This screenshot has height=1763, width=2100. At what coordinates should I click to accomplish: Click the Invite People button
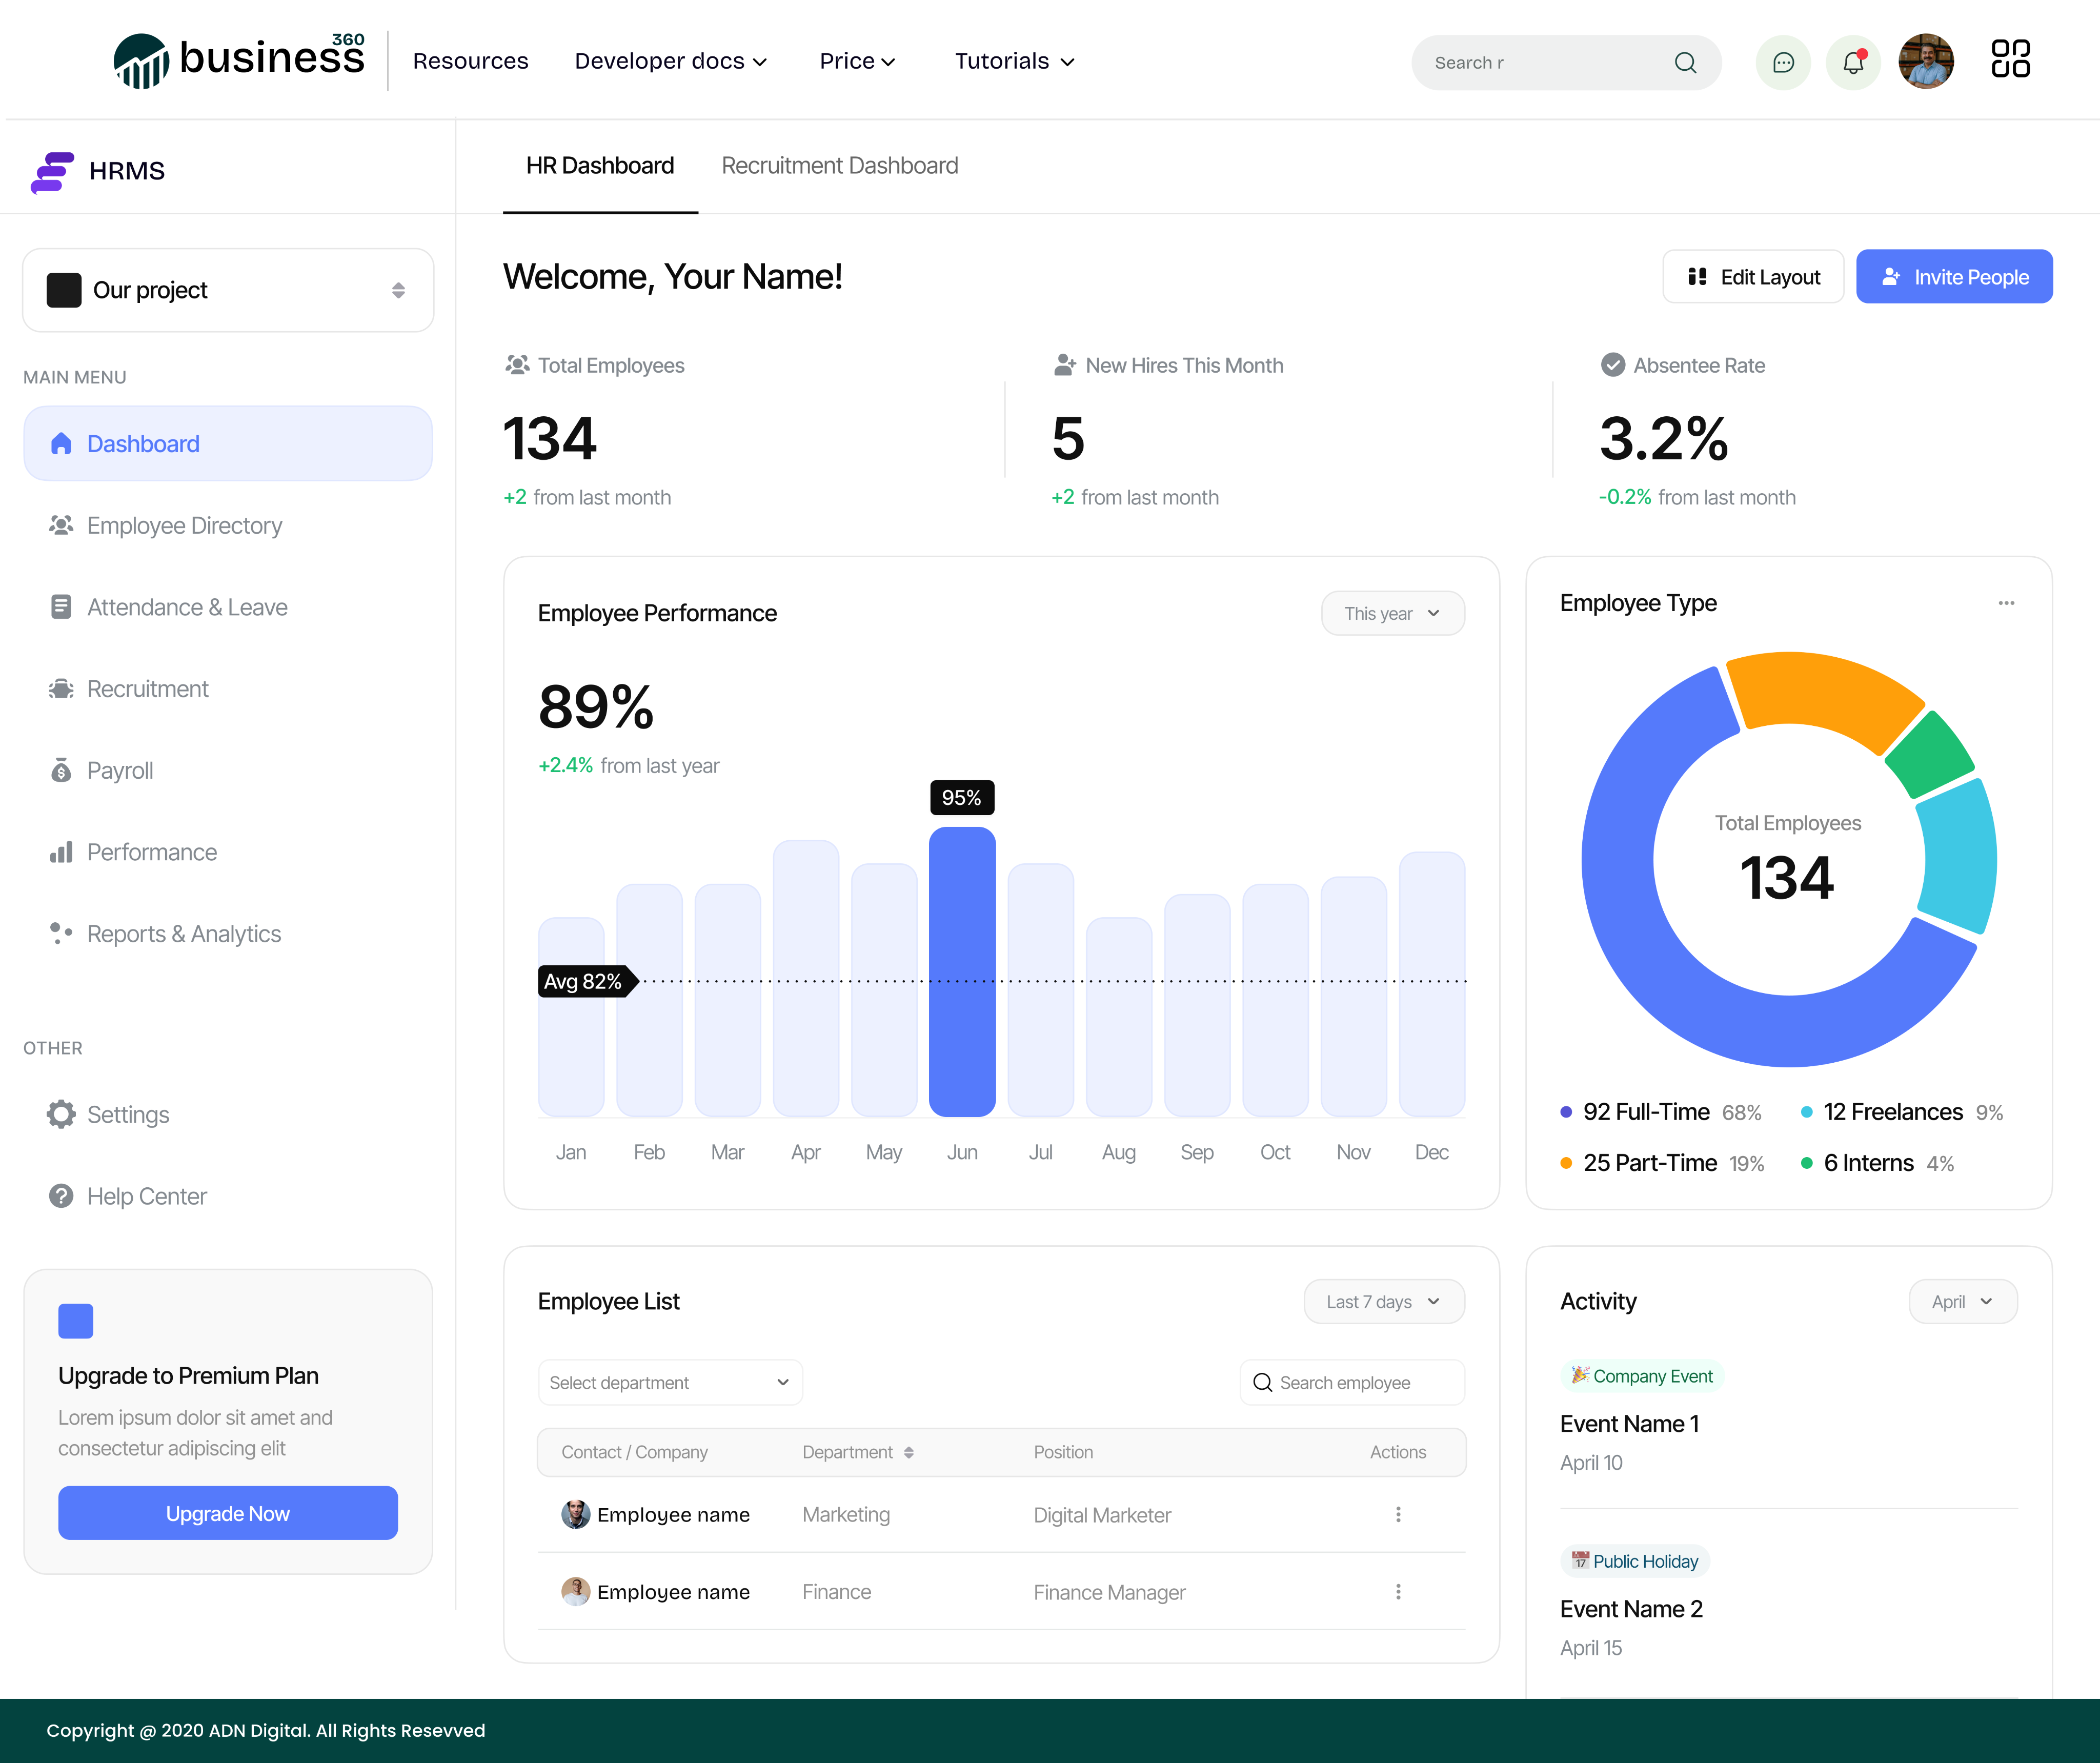(x=1954, y=277)
